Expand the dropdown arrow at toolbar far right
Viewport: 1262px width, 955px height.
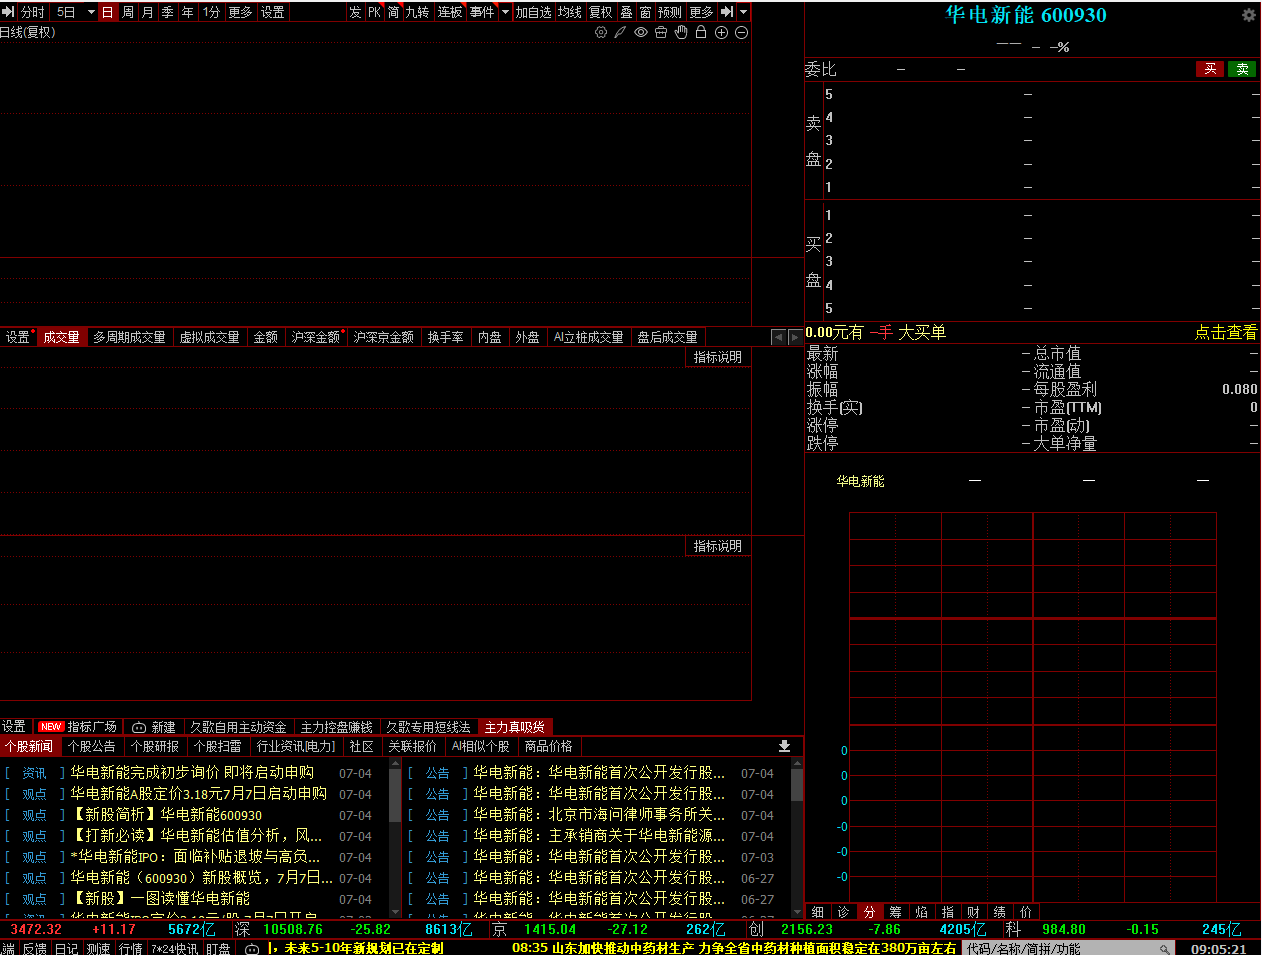tap(743, 12)
